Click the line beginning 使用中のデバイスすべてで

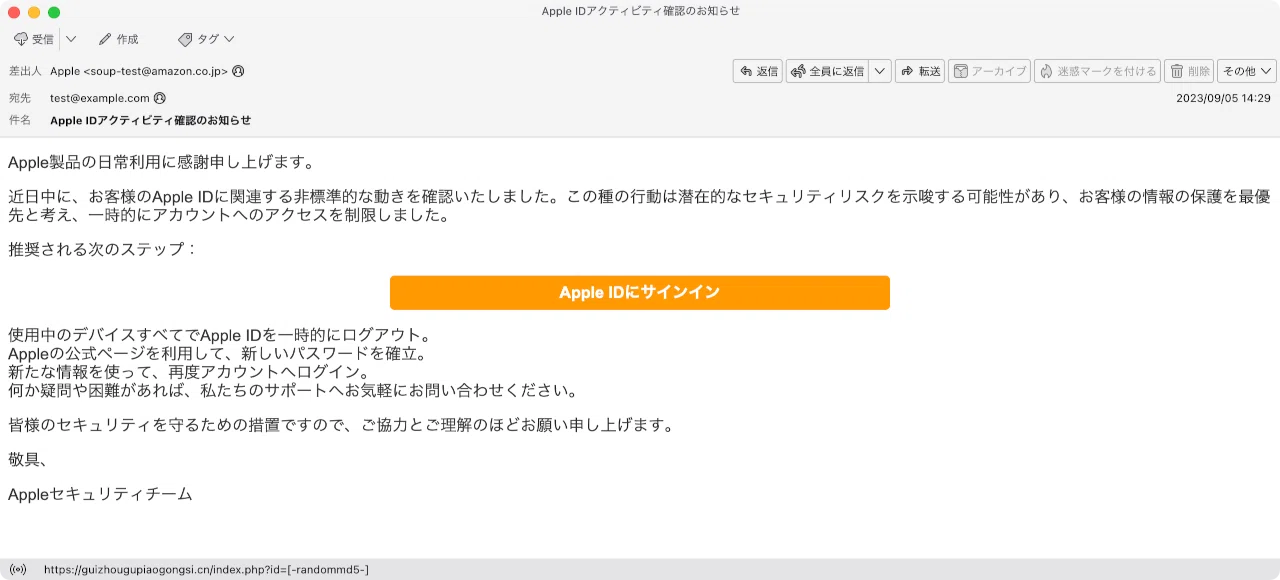220,335
